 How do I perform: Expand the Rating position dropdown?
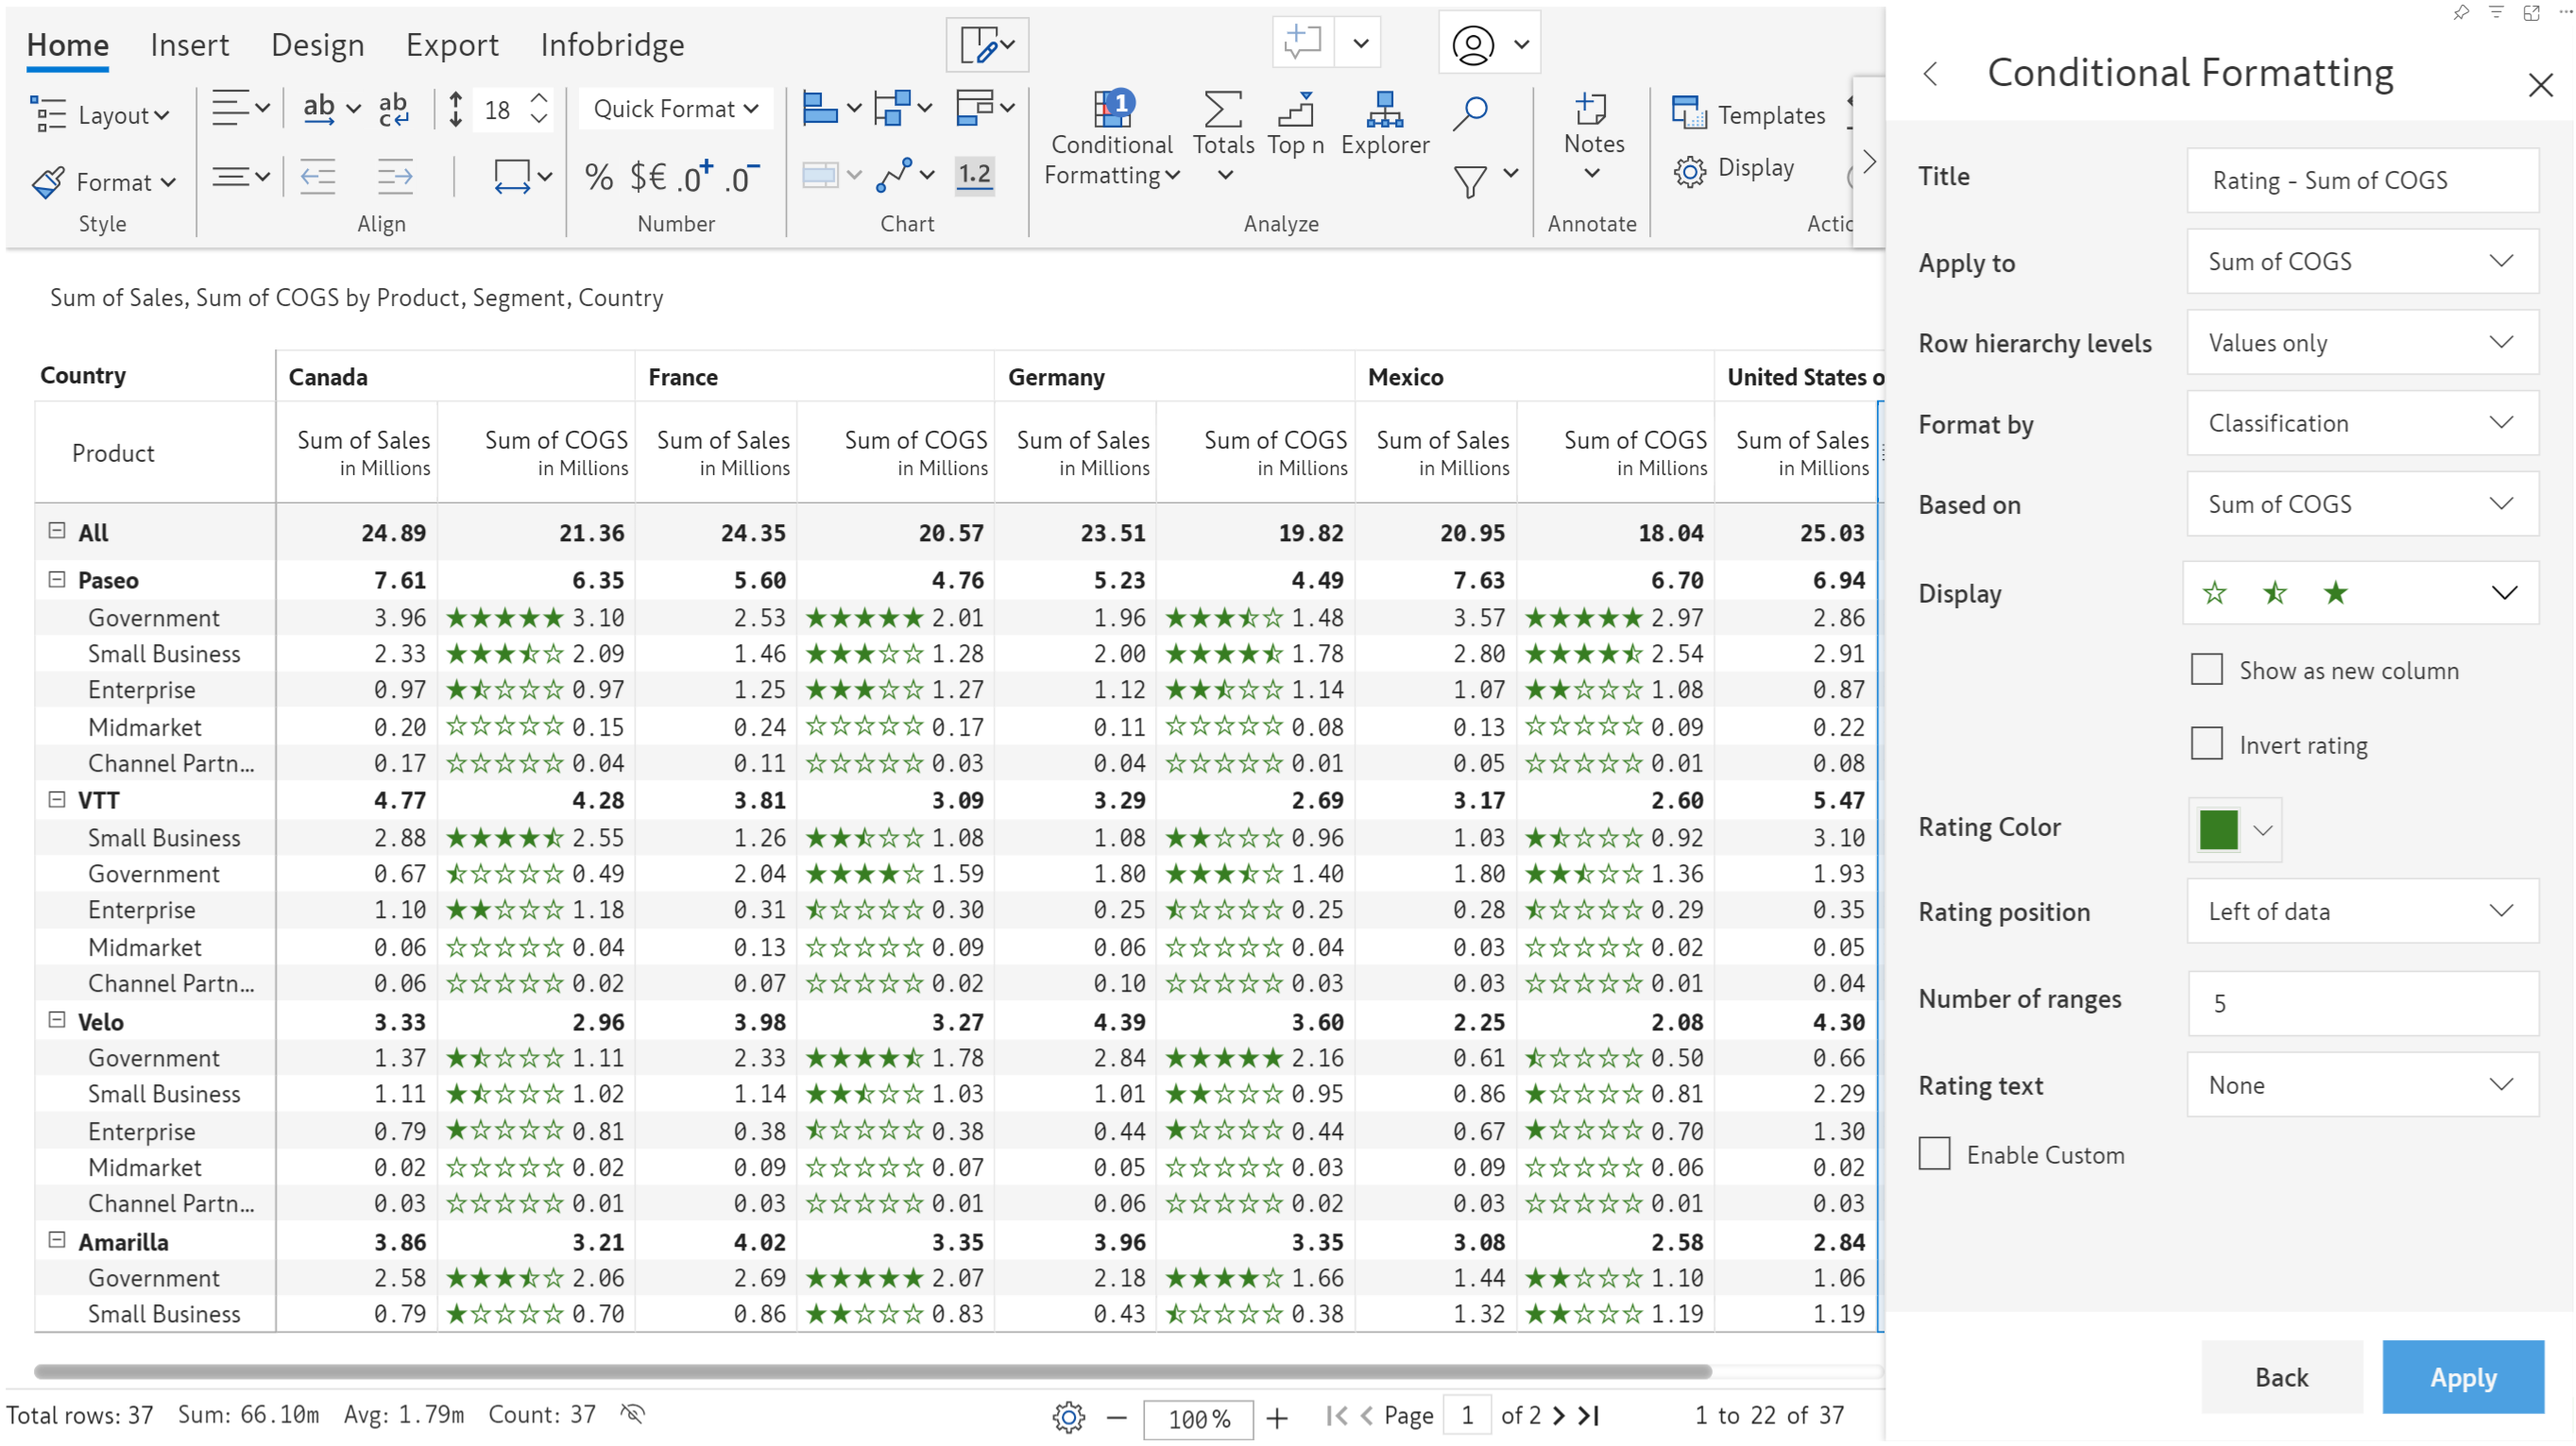click(x=2362, y=911)
